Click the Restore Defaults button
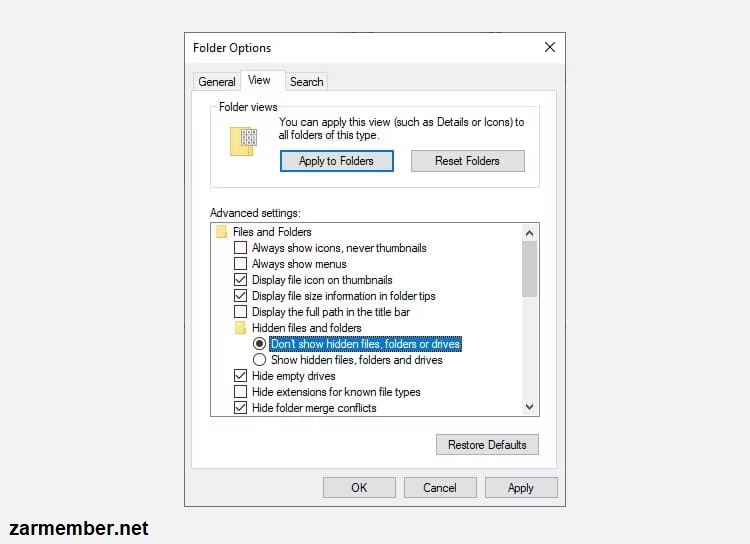This screenshot has height=544, width=750. [487, 444]
